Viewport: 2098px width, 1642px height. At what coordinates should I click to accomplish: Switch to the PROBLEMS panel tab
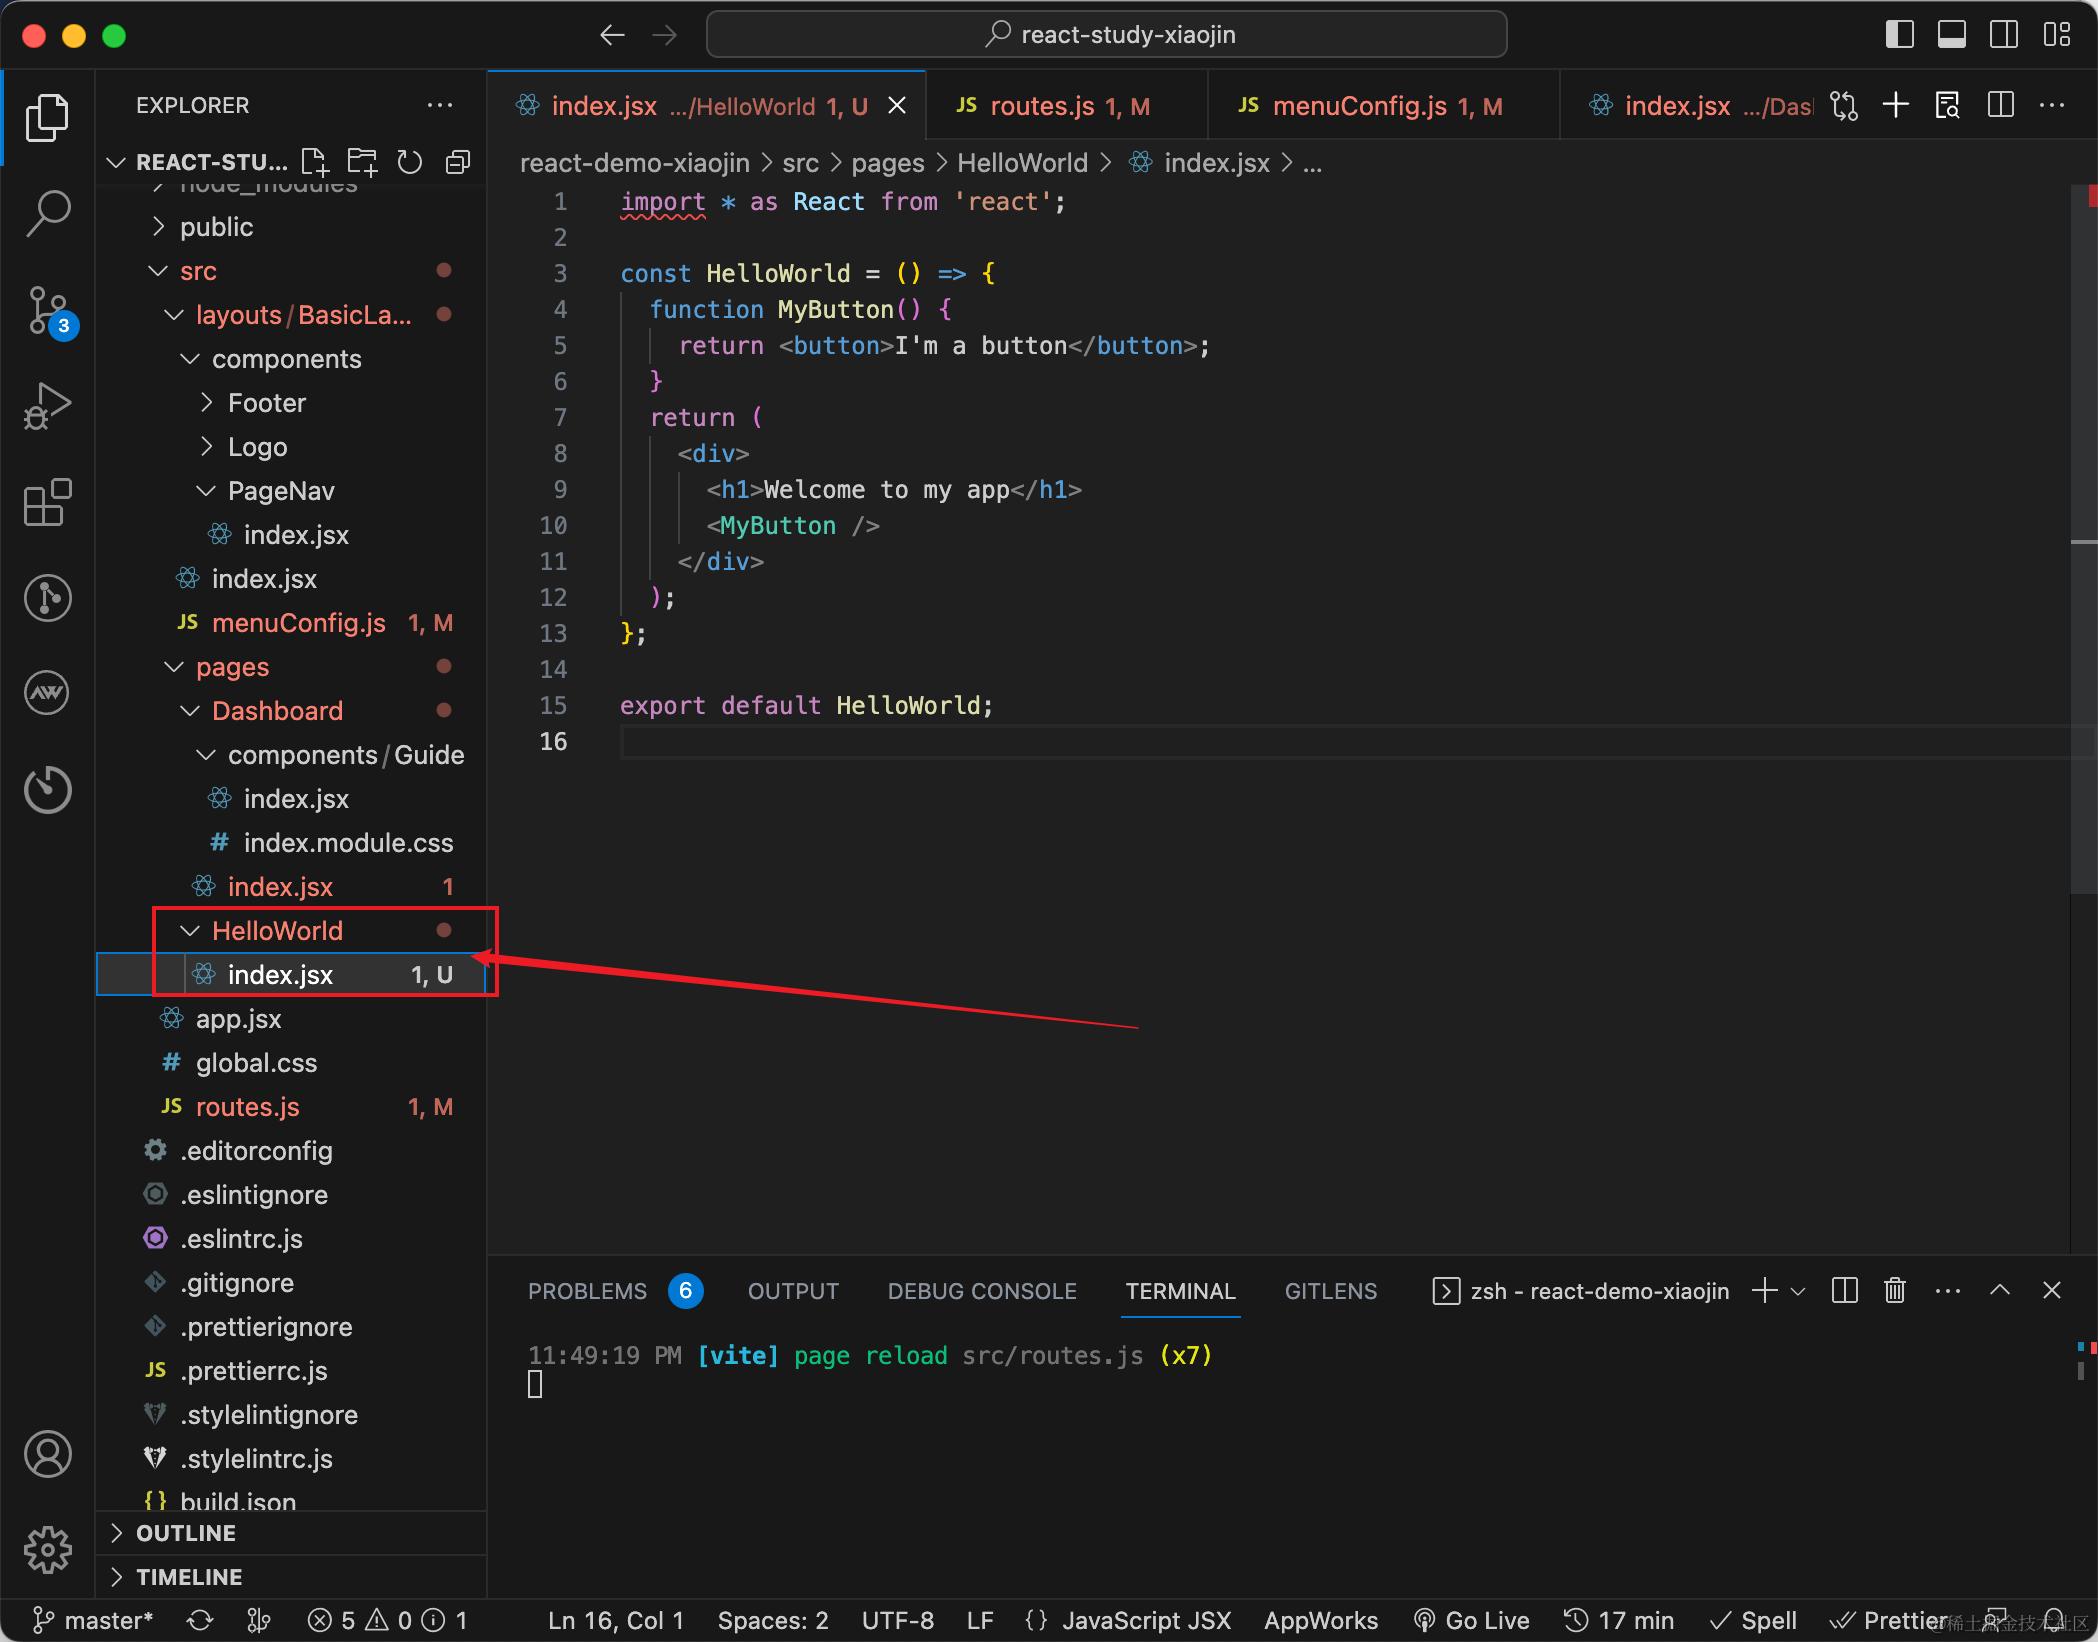(x=587, y=1291)
